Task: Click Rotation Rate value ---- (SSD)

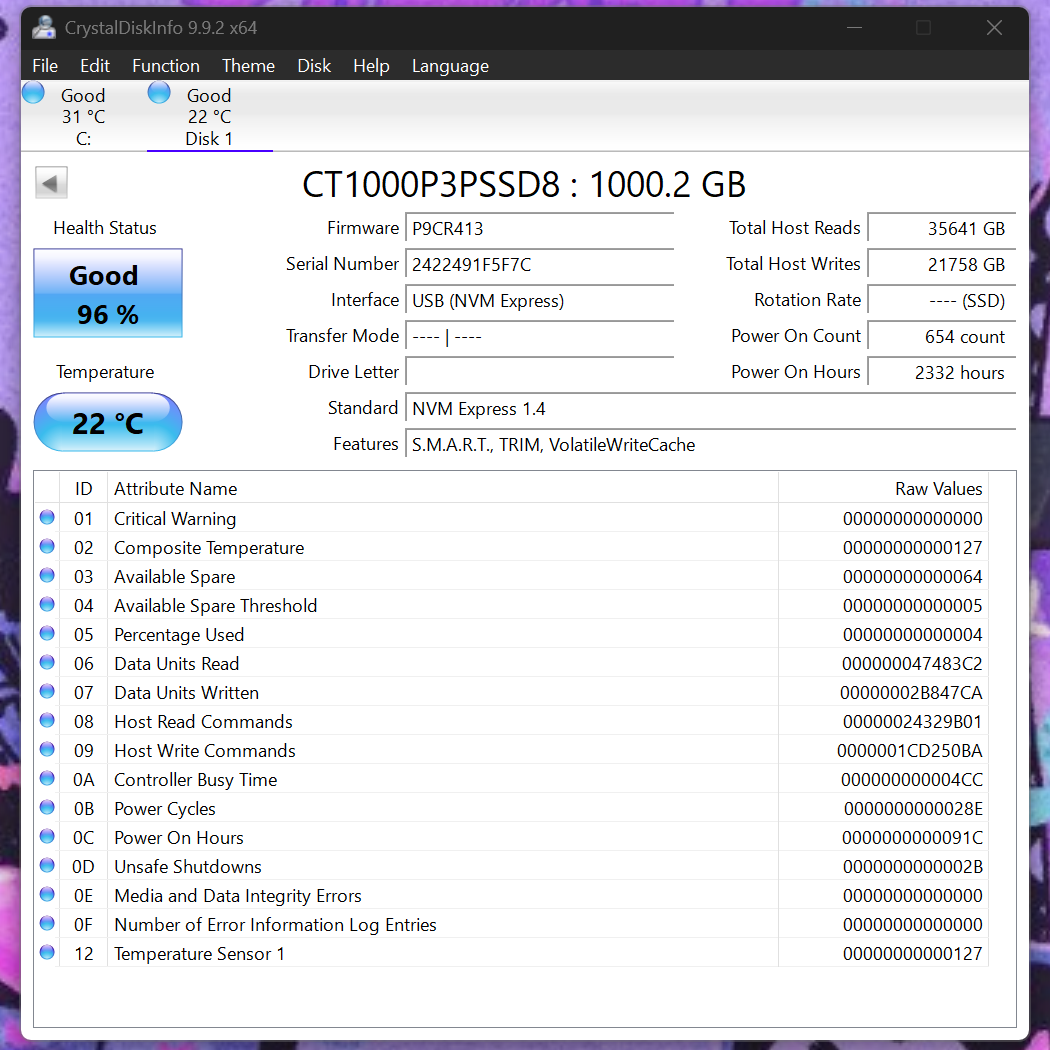Action: (942, 301)
